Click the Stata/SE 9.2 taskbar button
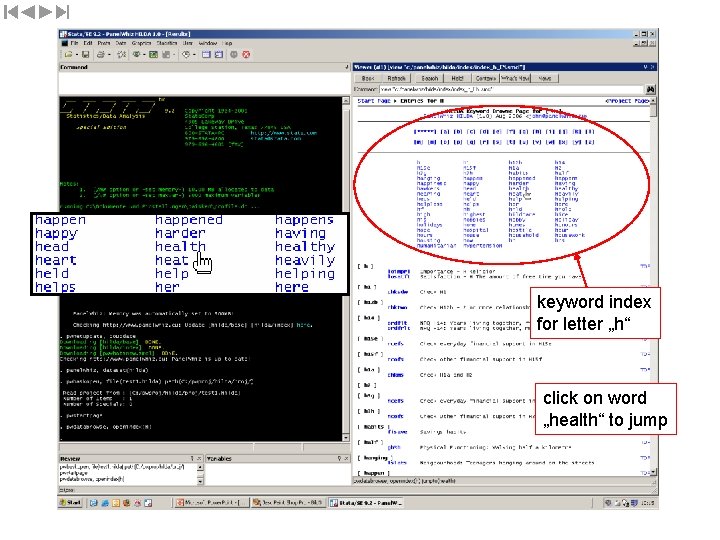The image size is (720, 540). click(x=366, y=503)
